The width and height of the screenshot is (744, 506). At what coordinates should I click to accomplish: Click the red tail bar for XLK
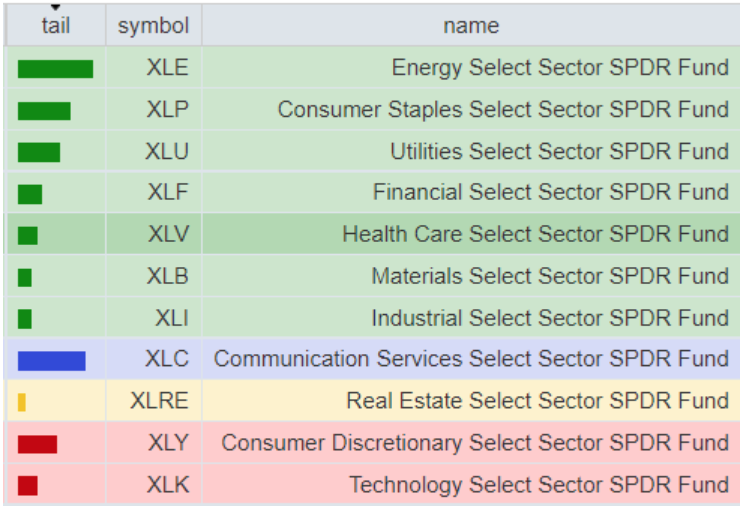click(x=28, y=486)
